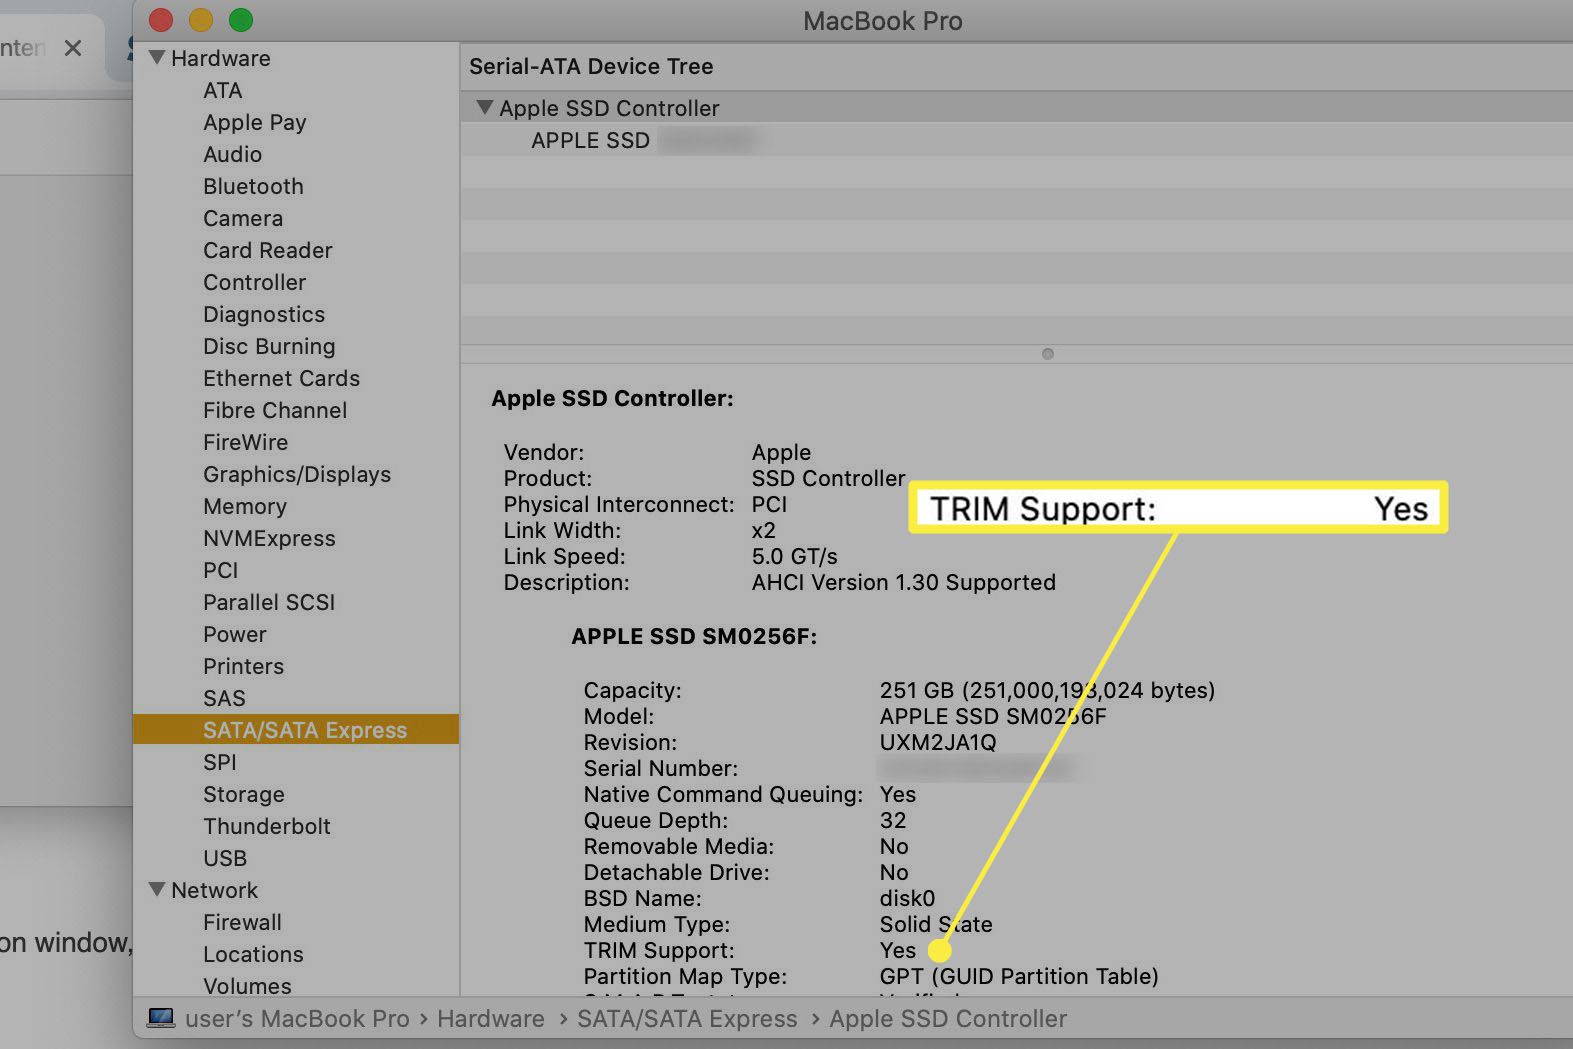Open Ethernet Cards entry

[x=282, y=378]
